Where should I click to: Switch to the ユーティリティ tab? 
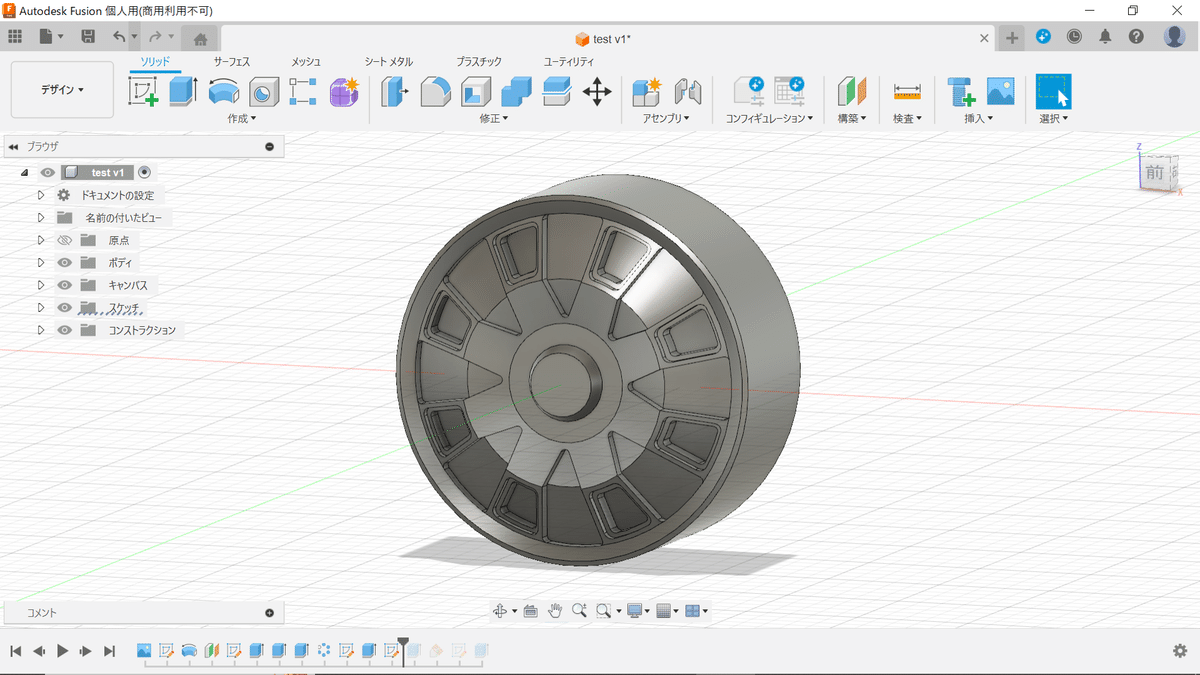[x=568, y=62]
